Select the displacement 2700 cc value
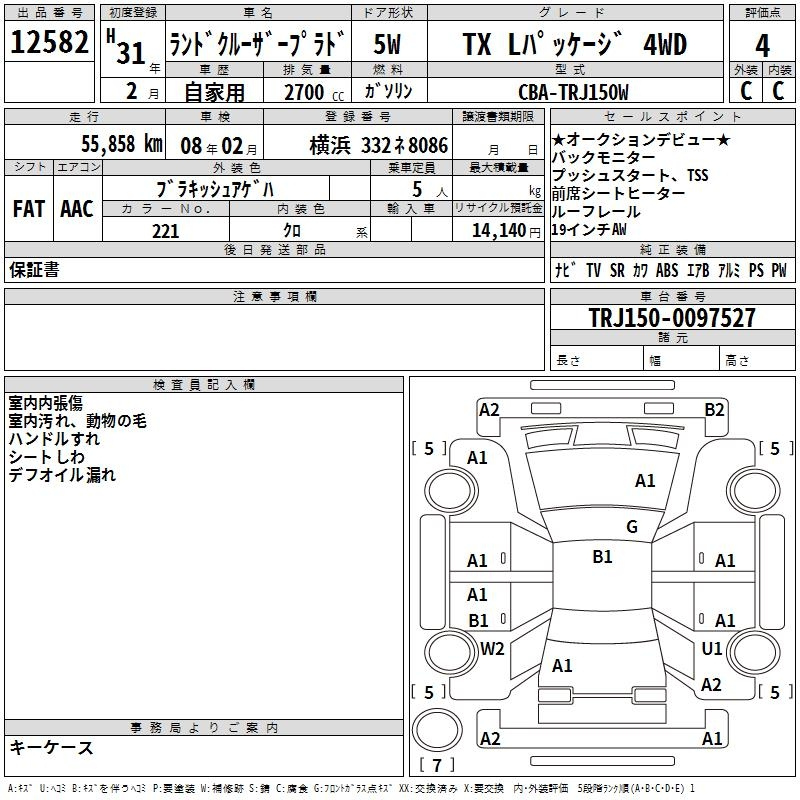800x800 pixels. point(314,93)
